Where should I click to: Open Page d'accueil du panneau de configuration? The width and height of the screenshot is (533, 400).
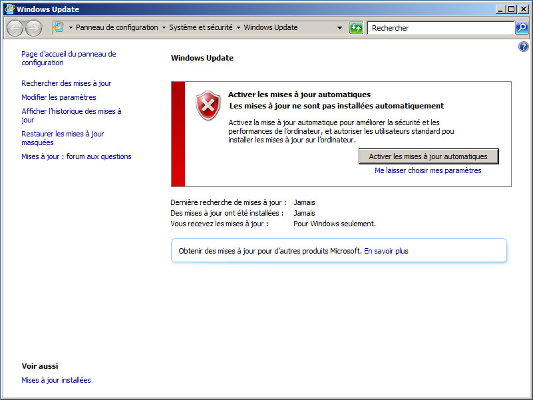pos(69,58)
